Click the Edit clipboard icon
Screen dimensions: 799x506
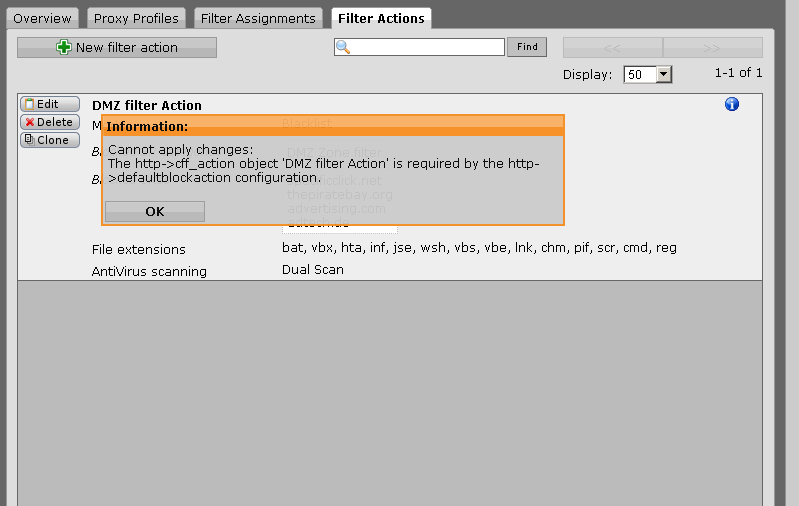pos(30,104)
